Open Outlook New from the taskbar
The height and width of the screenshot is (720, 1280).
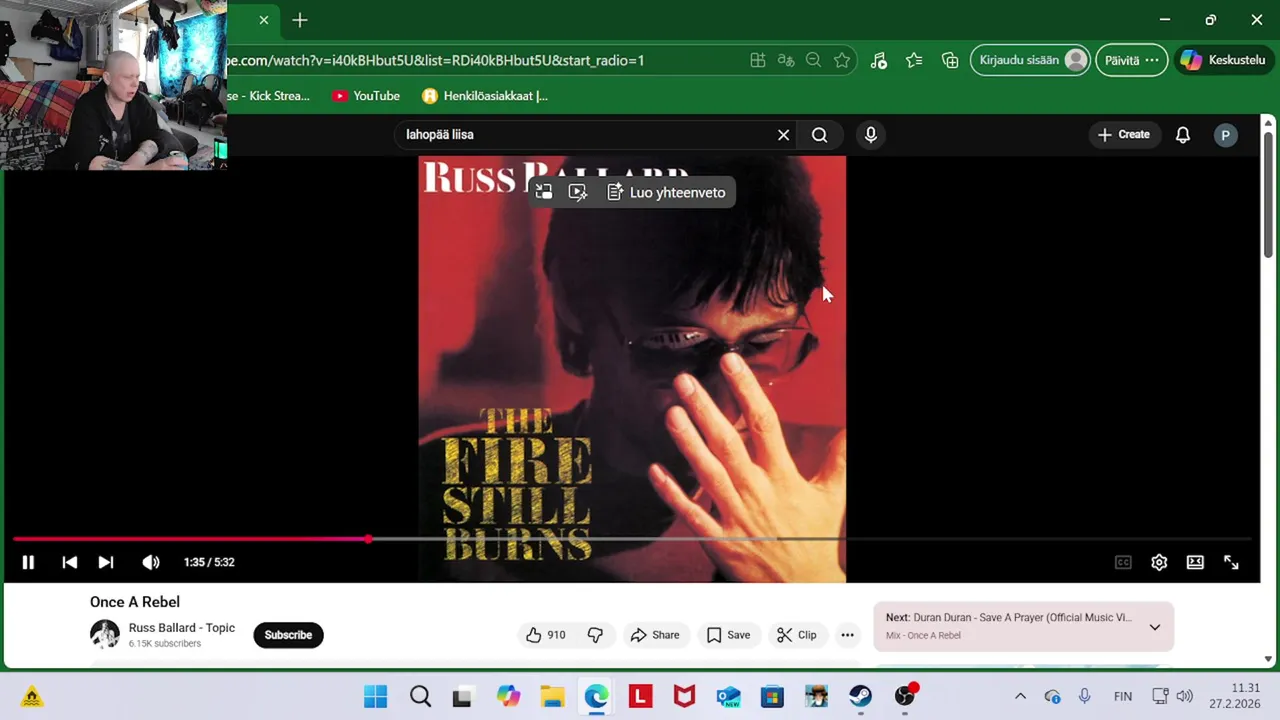pos(728,696)
